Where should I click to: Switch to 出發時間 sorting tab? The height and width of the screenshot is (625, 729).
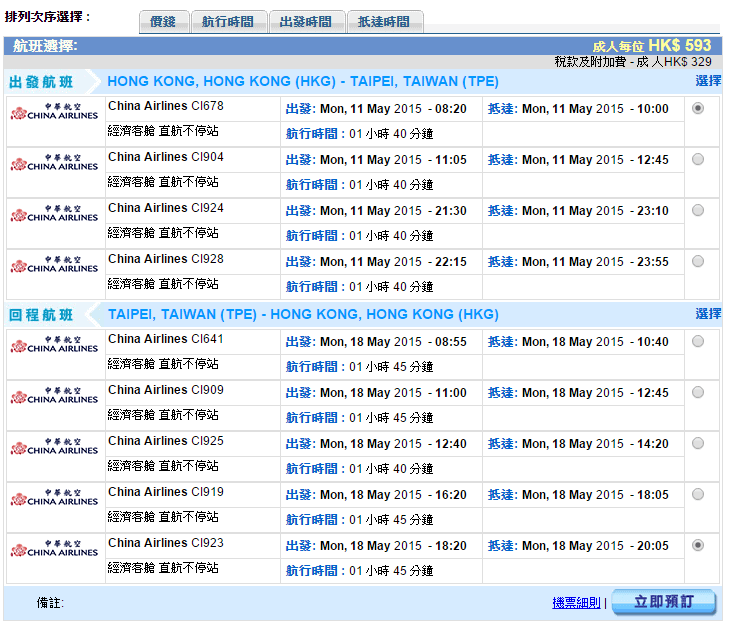click(307, 22)
